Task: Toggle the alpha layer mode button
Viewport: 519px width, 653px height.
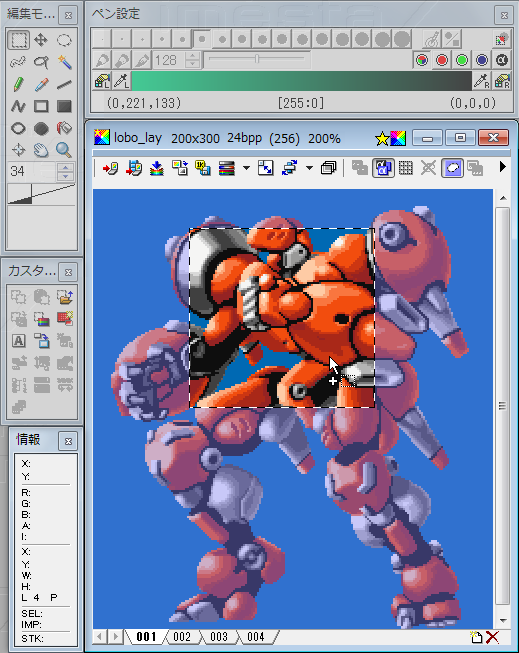Action: [383, 168]
